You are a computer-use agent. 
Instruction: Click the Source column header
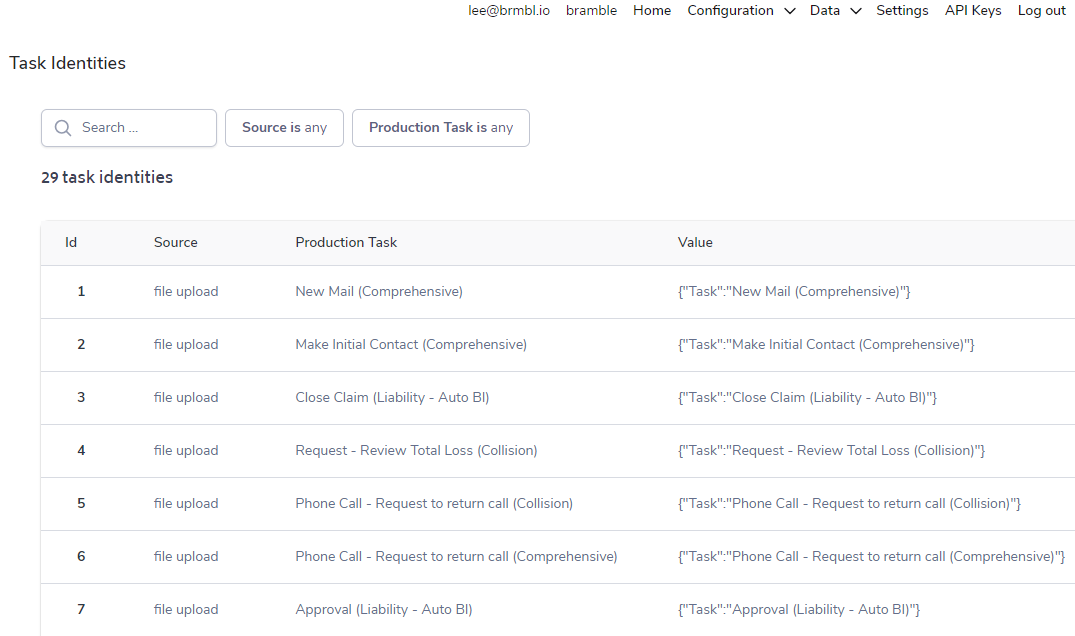point(176,242)
